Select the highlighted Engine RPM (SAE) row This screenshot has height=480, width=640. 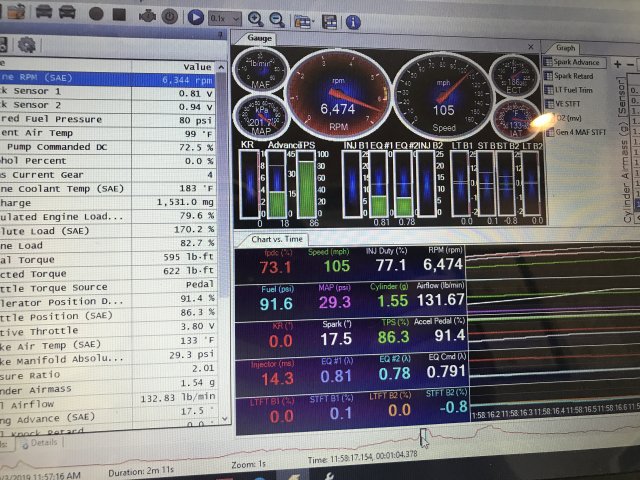coord(107,79)
